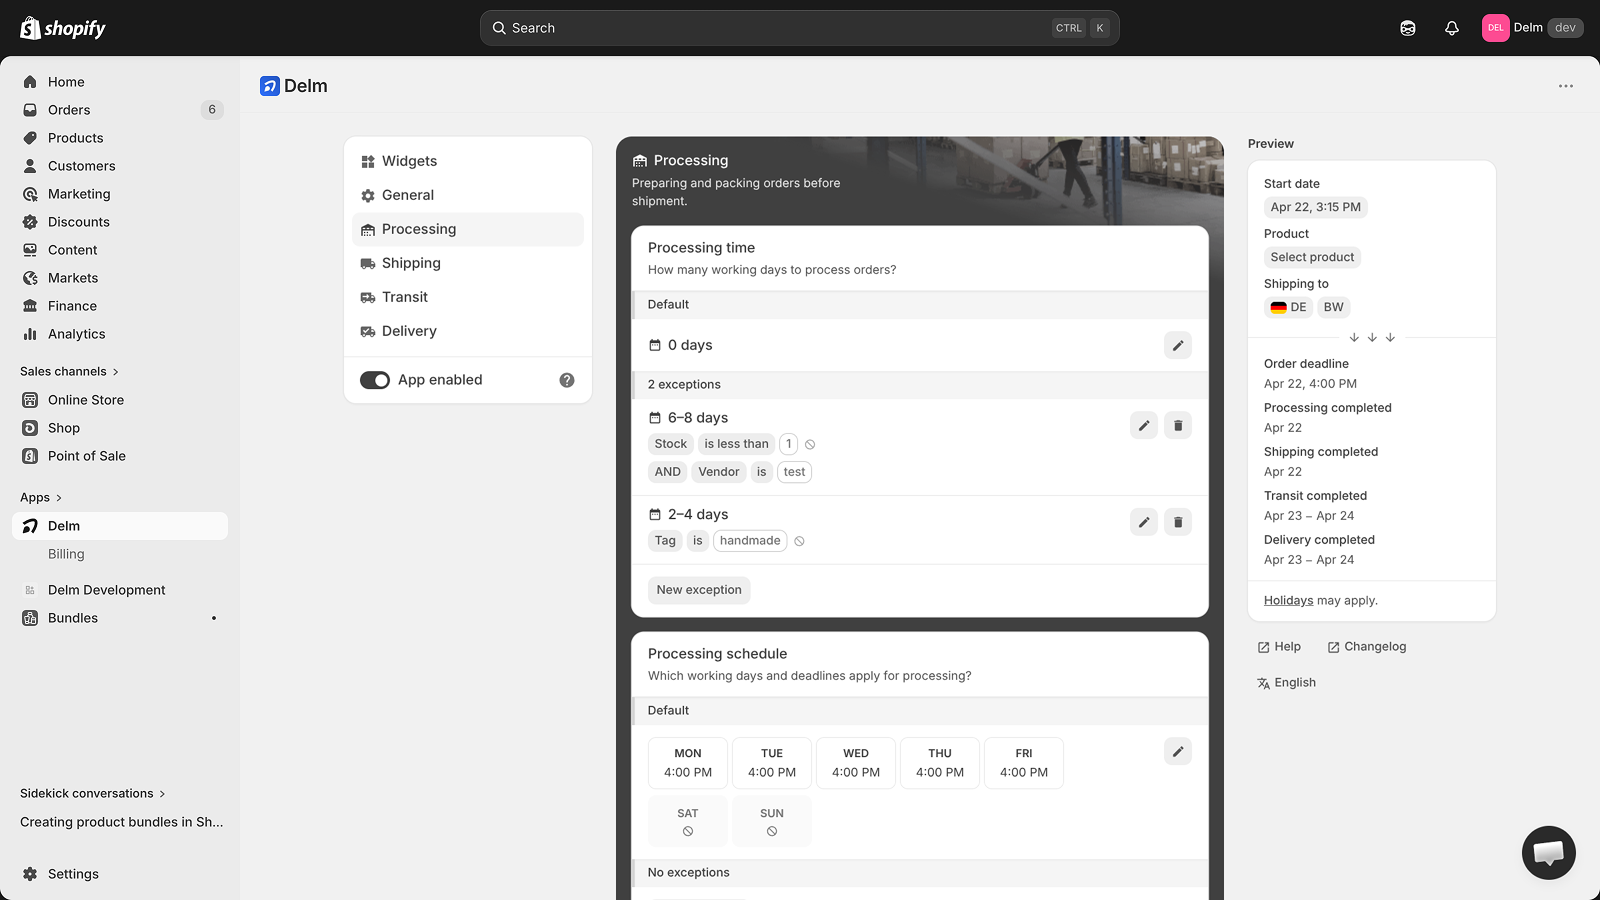Viewport: 1600px width, 900px height.
Task: Expand the Apps section
Action: click(41, 497)
